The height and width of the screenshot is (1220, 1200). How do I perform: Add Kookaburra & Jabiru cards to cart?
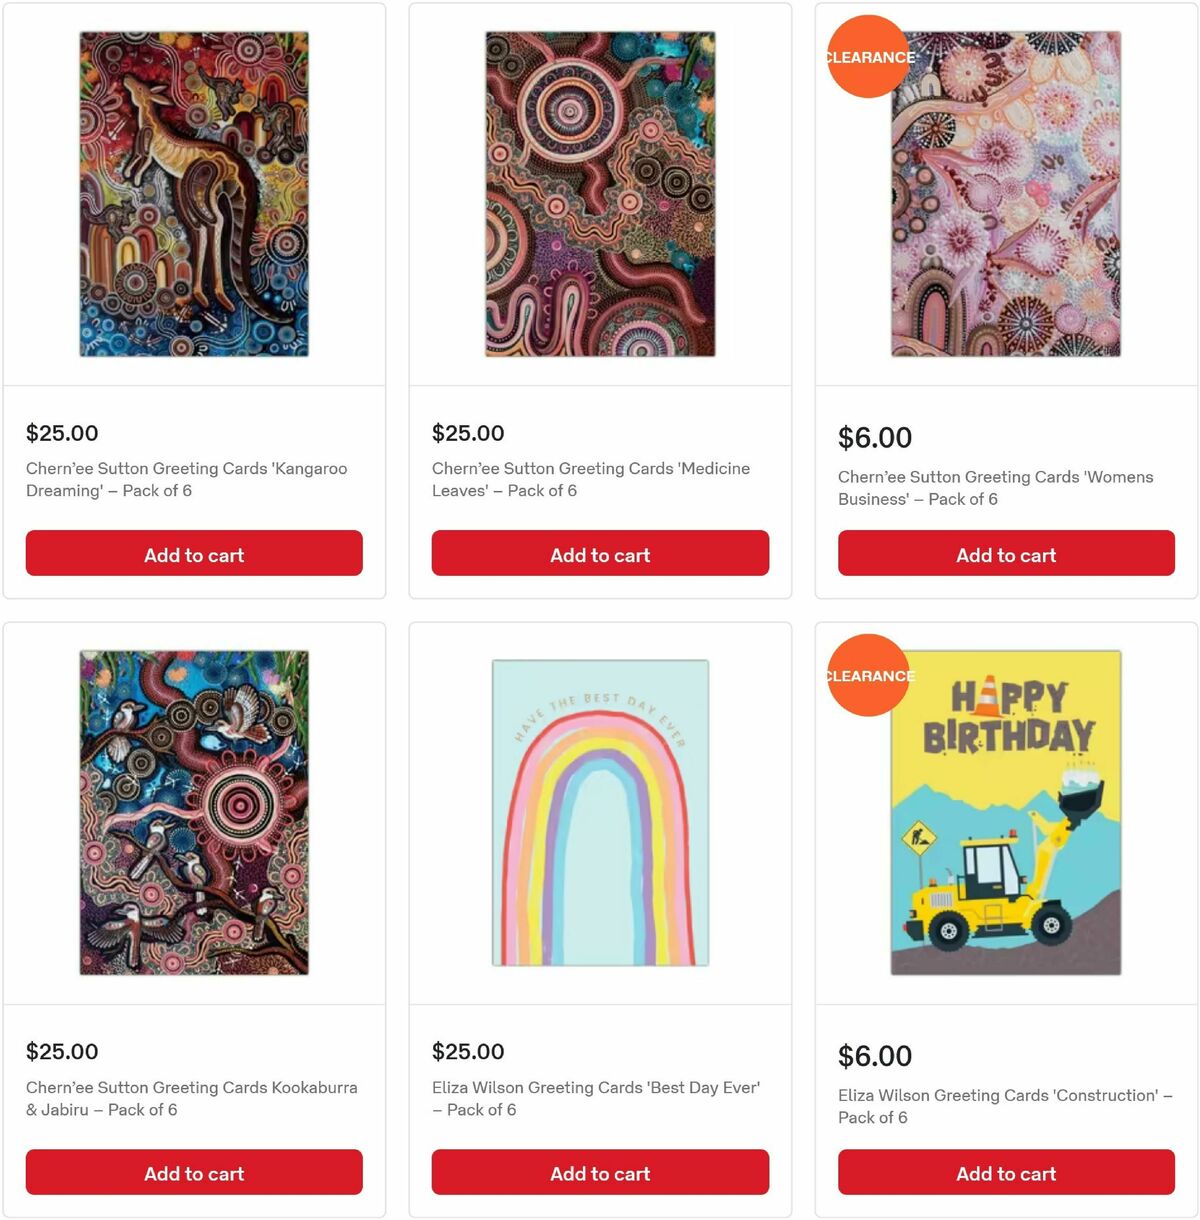pyautogui.click(x=194, y=1172)
